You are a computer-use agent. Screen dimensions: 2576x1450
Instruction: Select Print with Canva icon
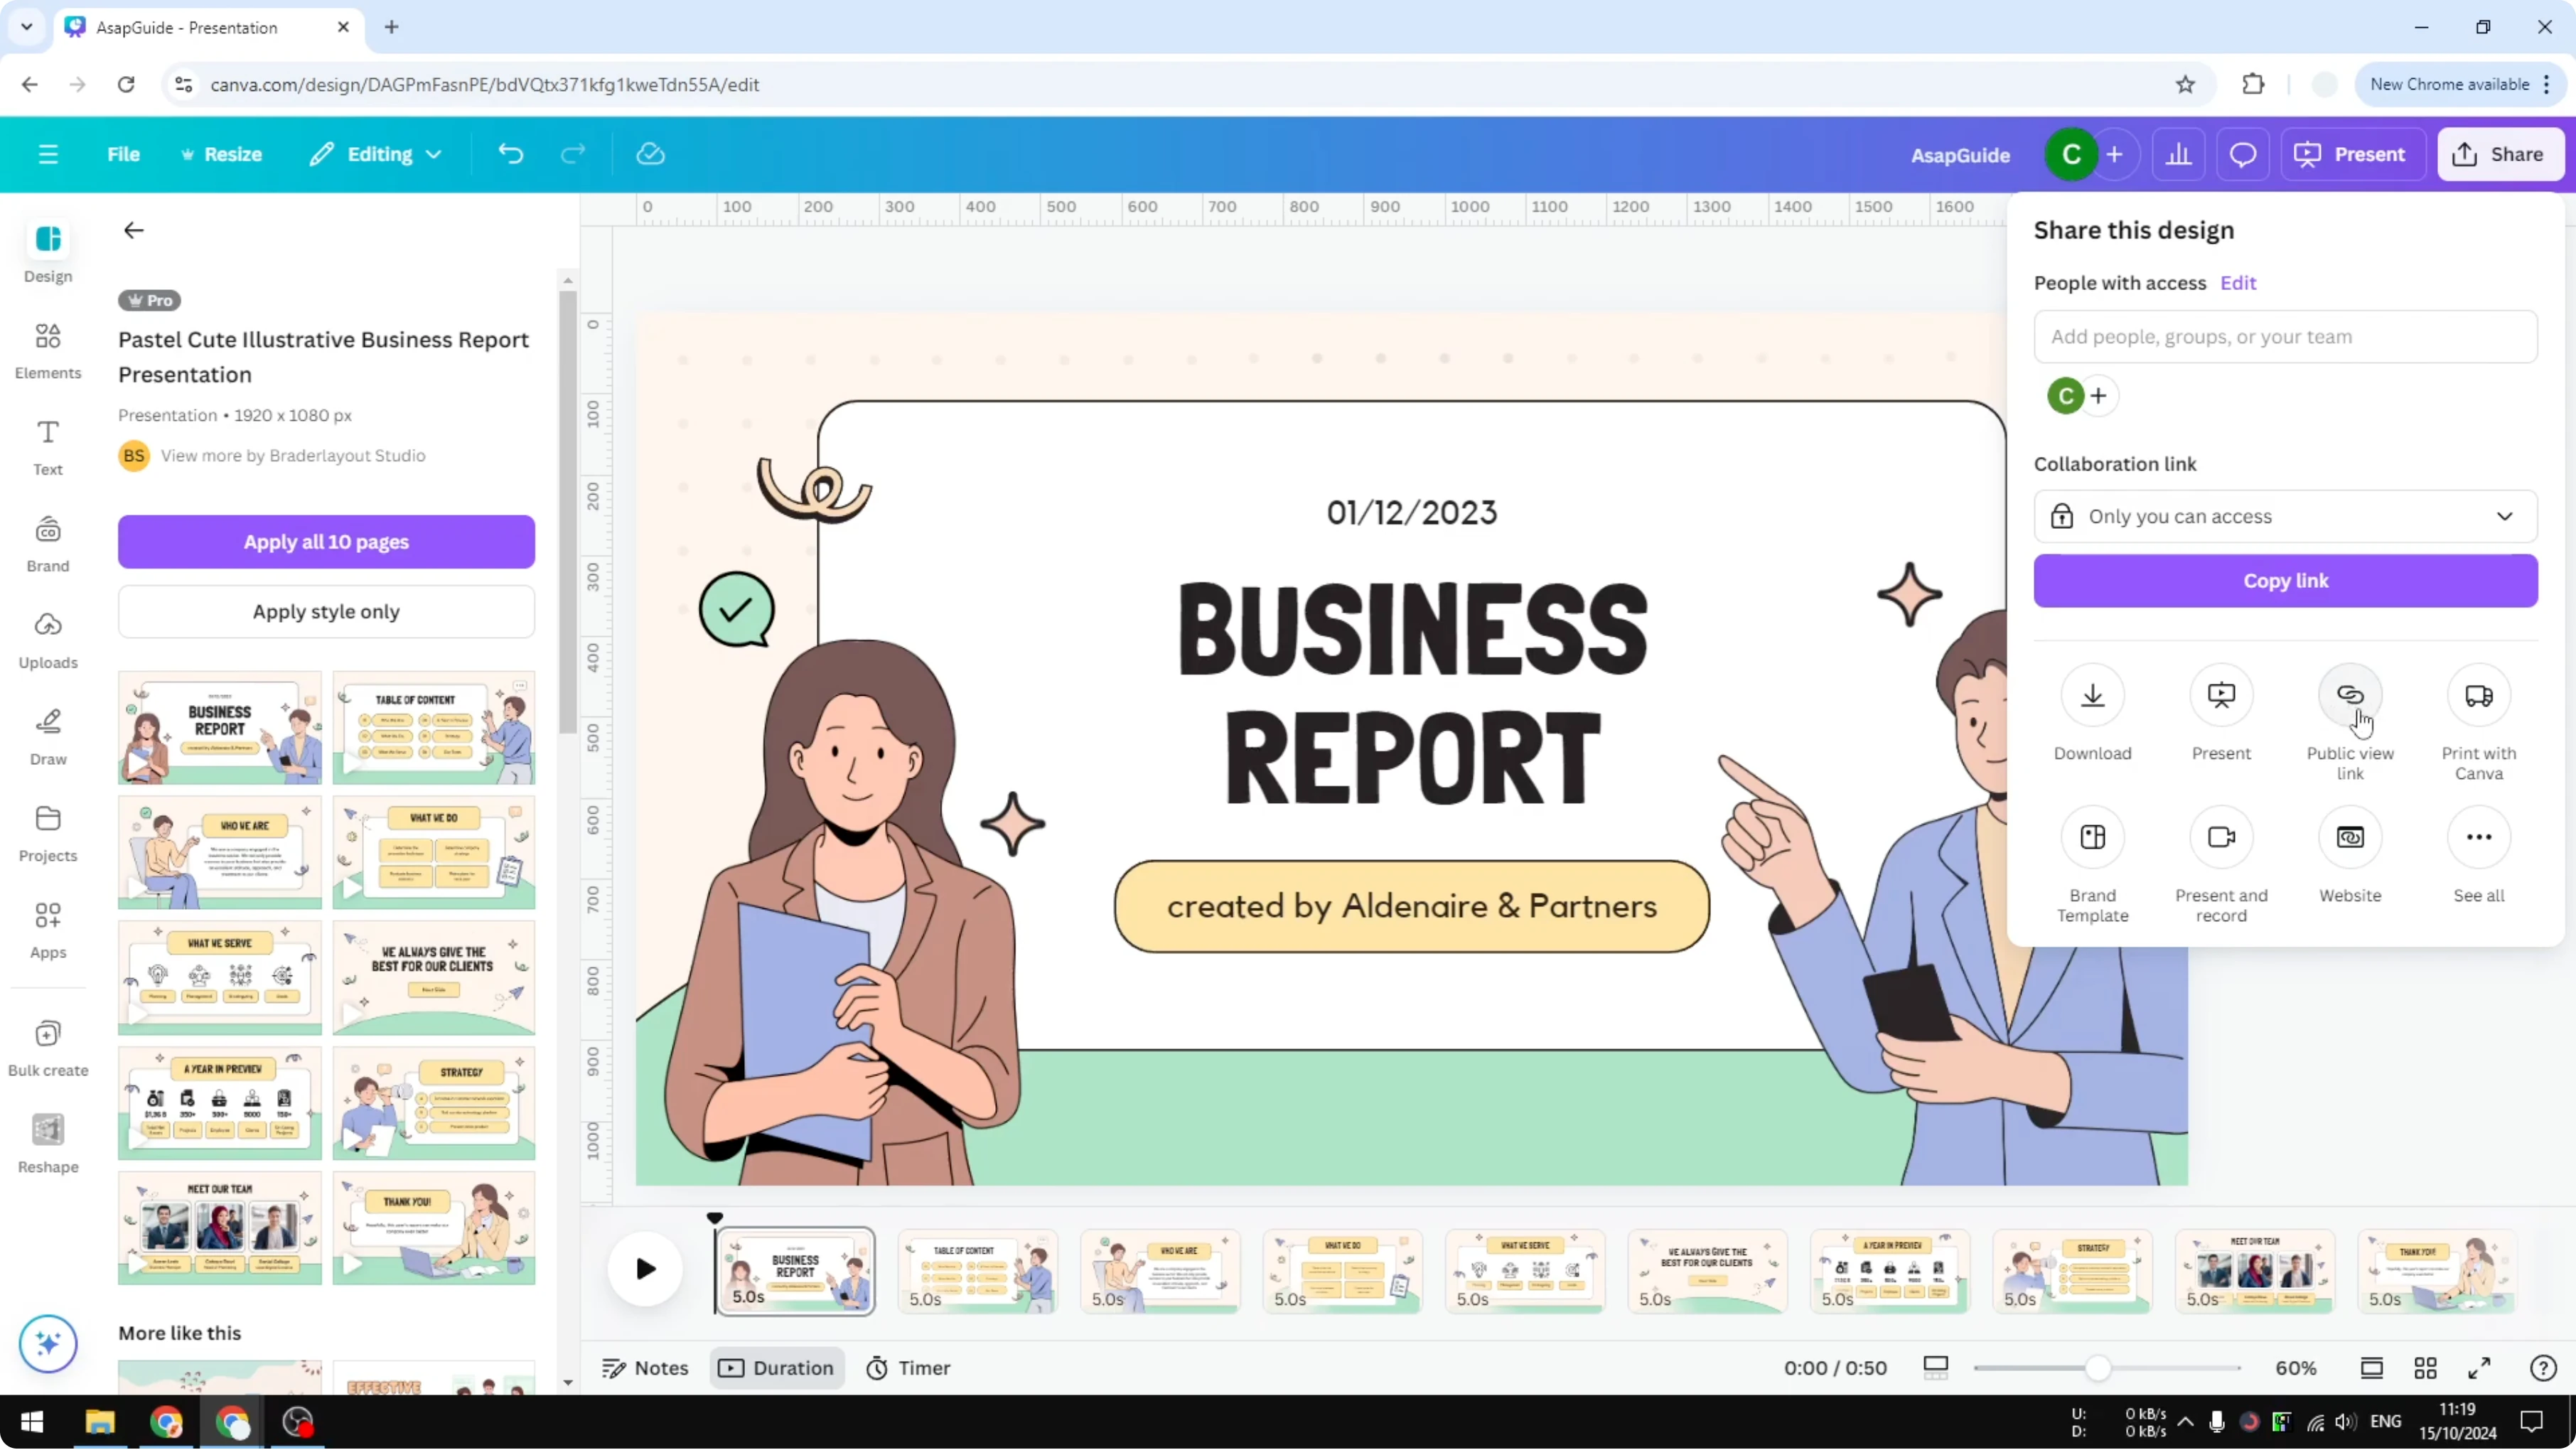tap(2479, 696)
